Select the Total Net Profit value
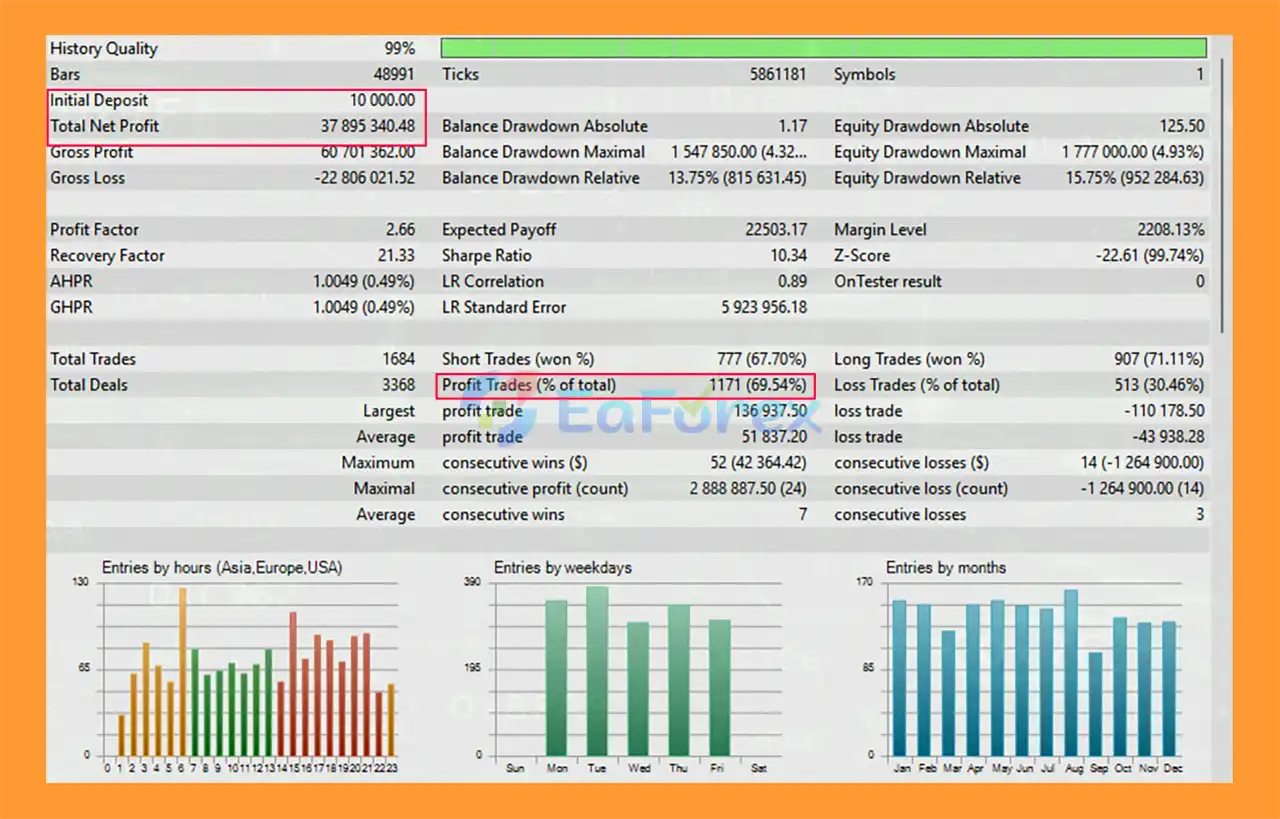 (368, 126)
